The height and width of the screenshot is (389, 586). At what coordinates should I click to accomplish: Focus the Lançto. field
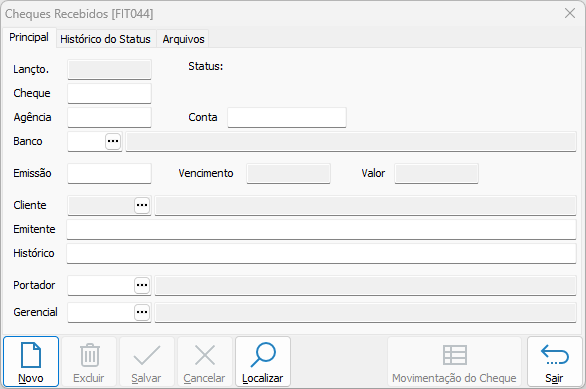(x=110, y=70)
